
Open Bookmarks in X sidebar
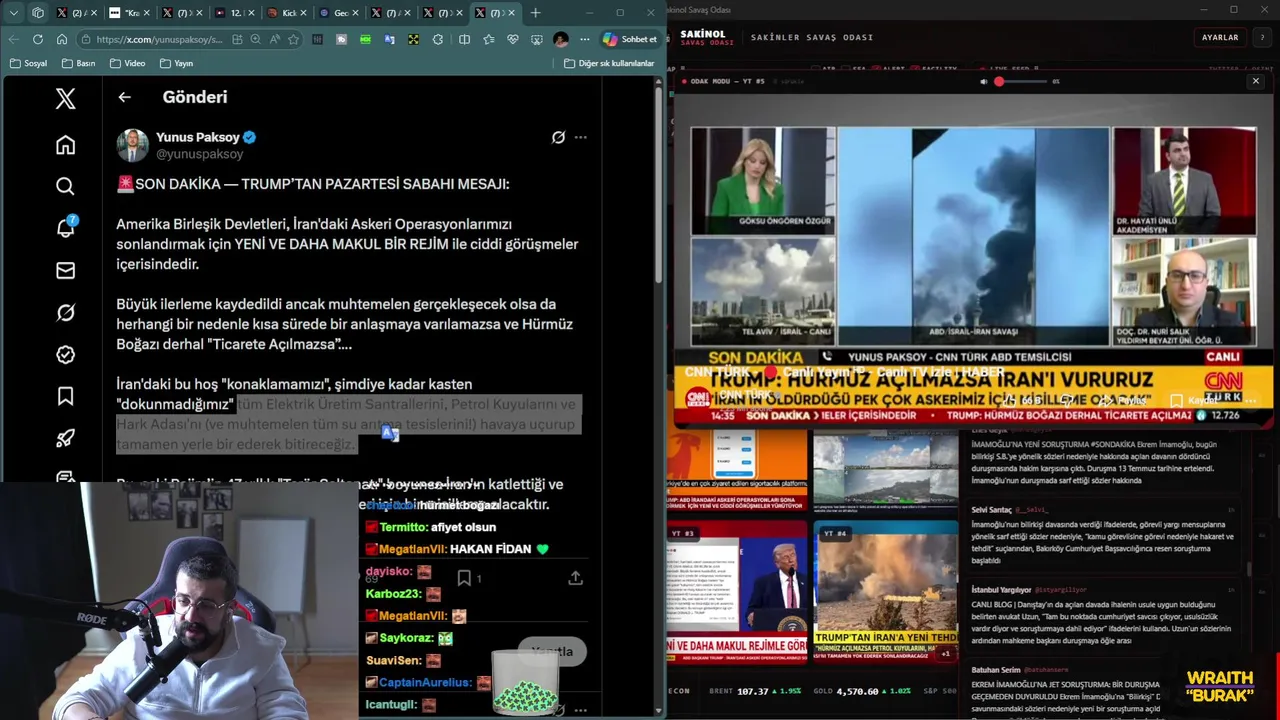tap(65, 396)
